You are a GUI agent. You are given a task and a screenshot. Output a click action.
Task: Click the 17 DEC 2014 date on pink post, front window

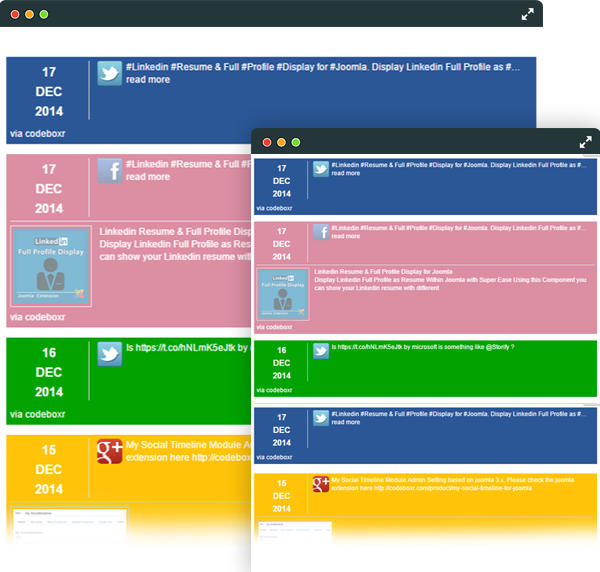click(282, 244)
